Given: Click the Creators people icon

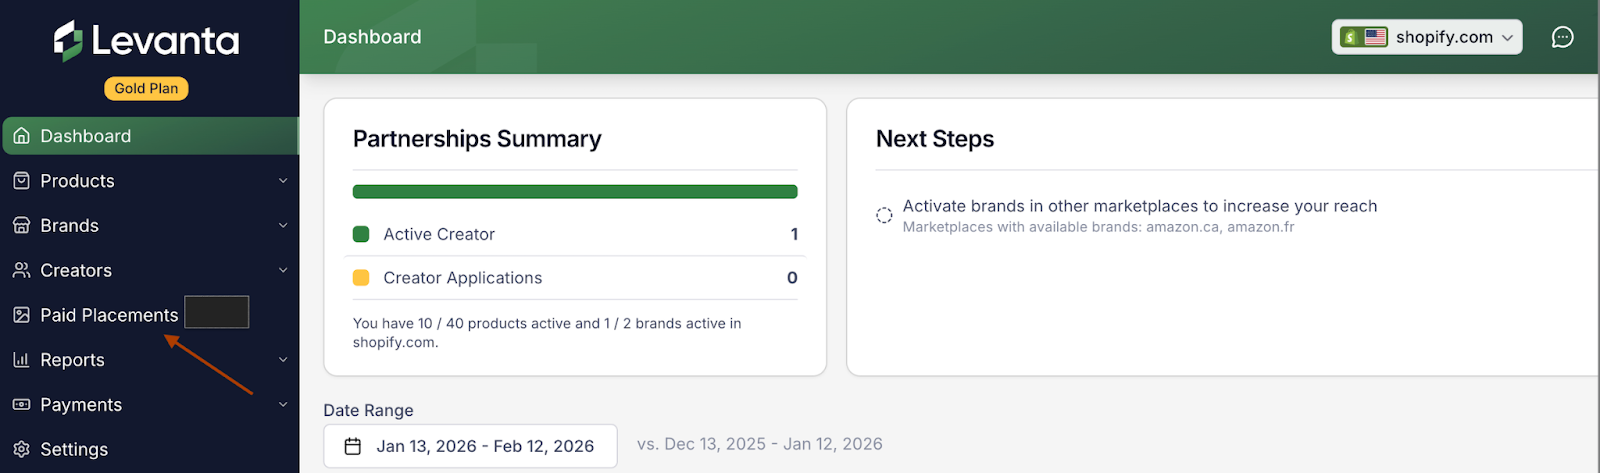Looking at the screenshot, I should click(x=21, y=270).
